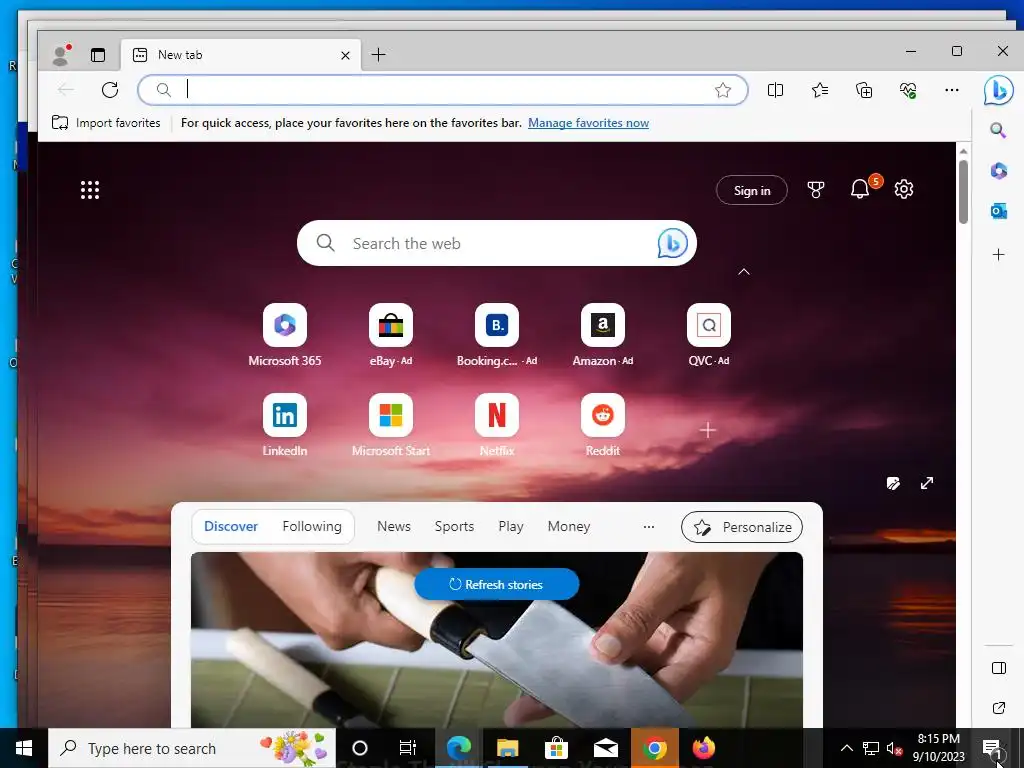Switch to Discover feed tab
Viewport: 1024px width, 768px height.
click(231, 526)
